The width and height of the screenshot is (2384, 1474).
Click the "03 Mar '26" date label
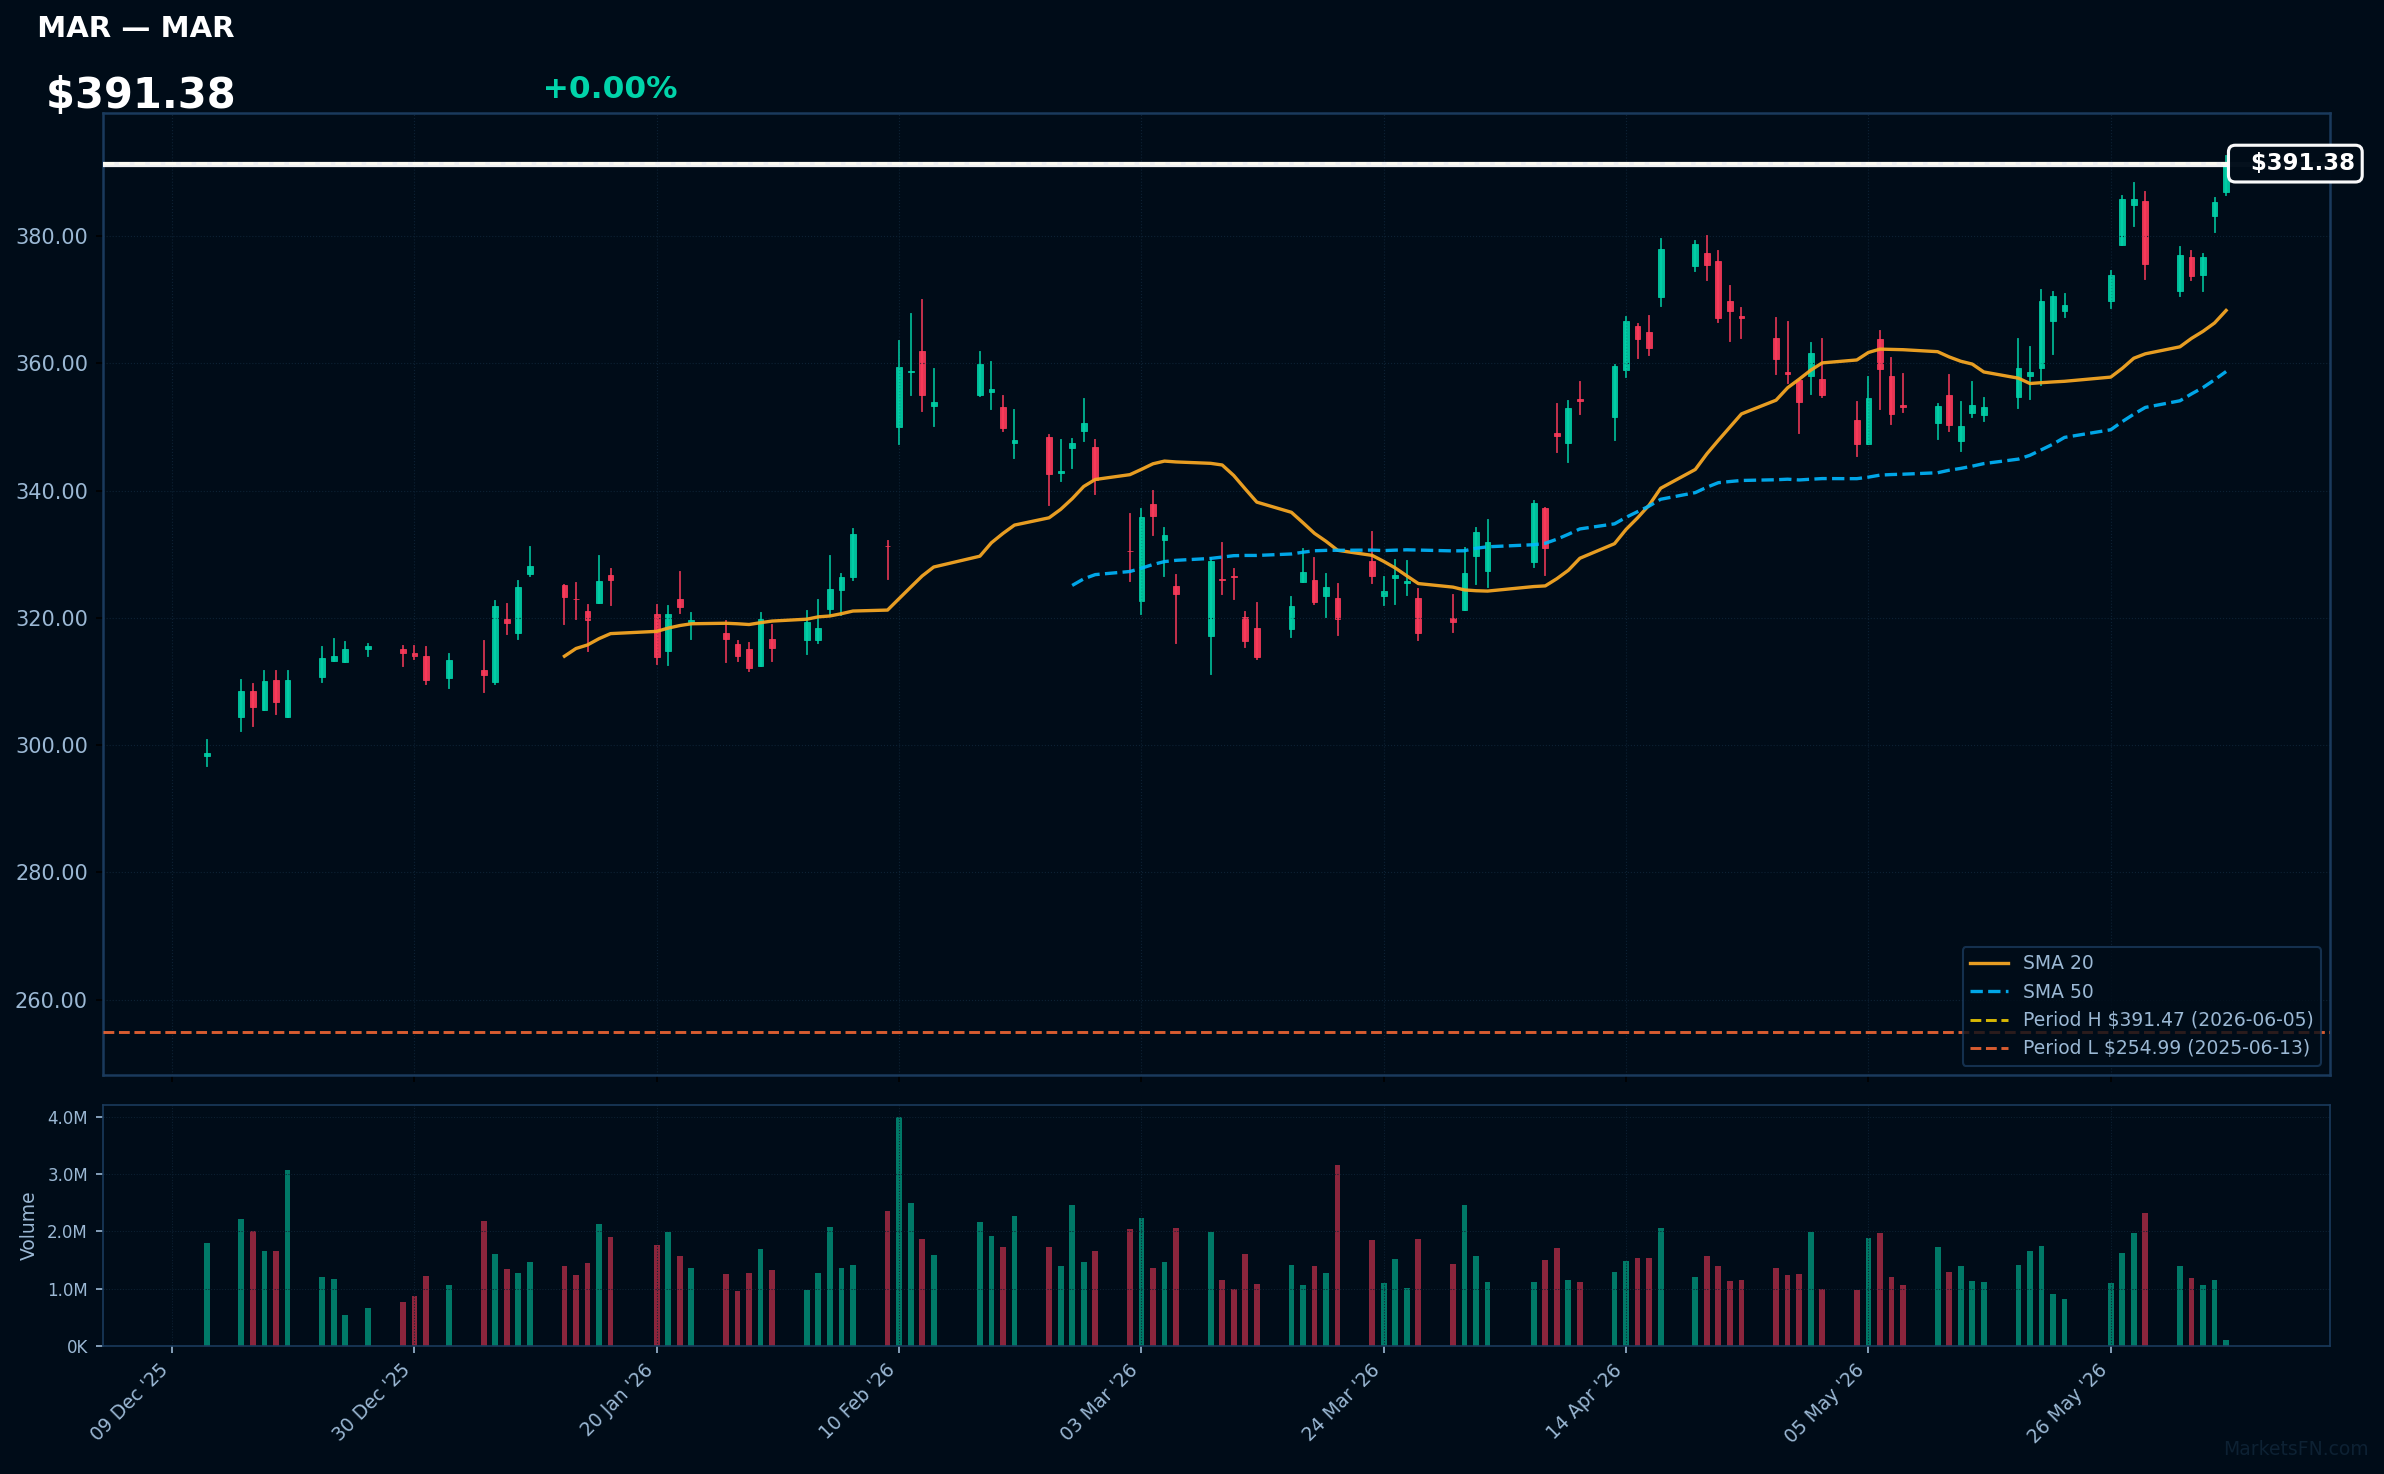[x=1099, y=1401]
